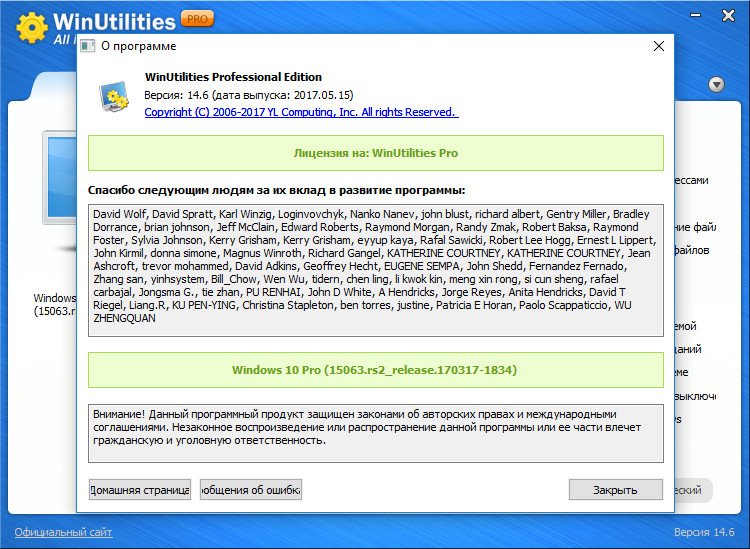Open the round dropdown arrow in main window
This screenshot has width=750, height=549.
tap(716, 85)
